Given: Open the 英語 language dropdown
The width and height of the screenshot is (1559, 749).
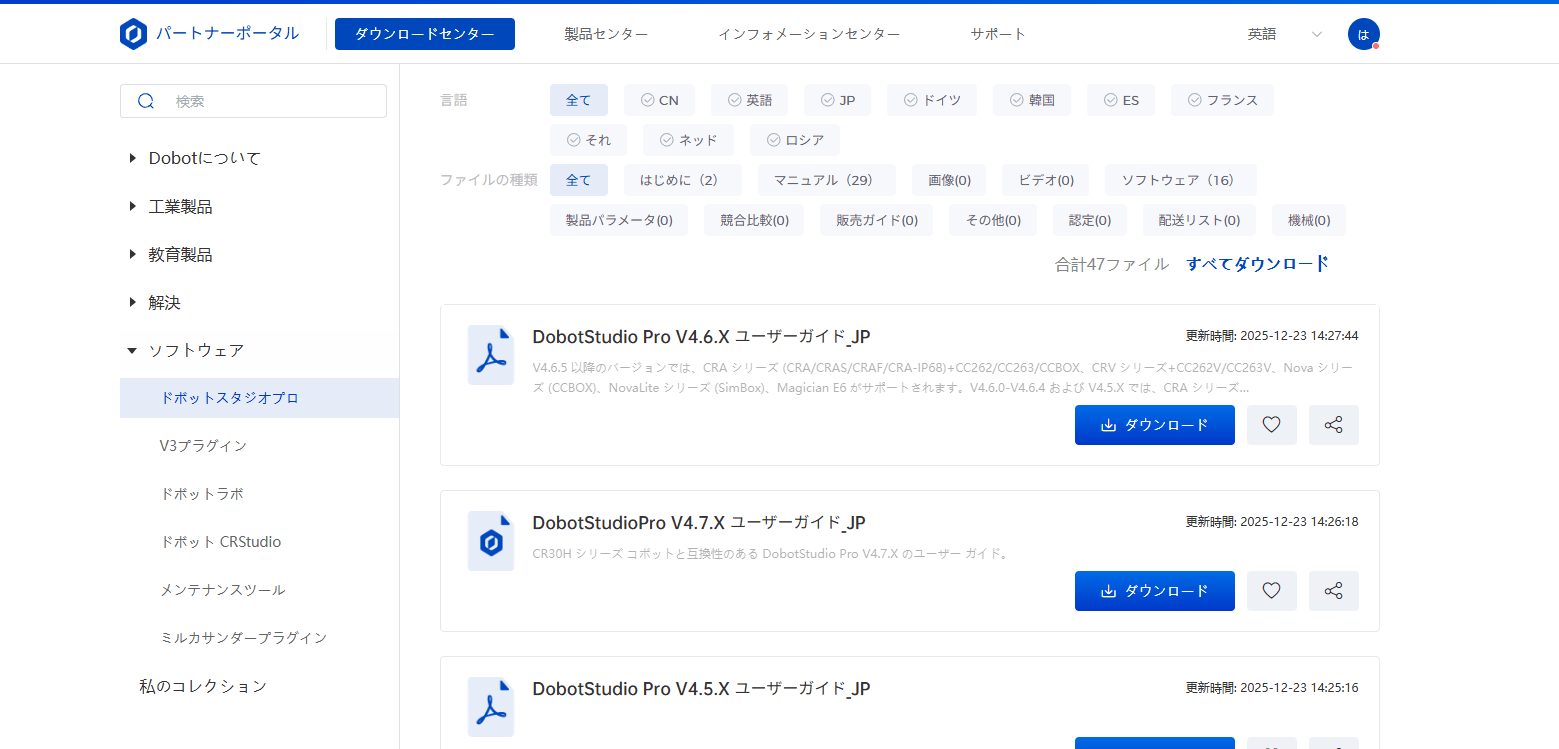Looking at the screenshot, I should 1285,34.
